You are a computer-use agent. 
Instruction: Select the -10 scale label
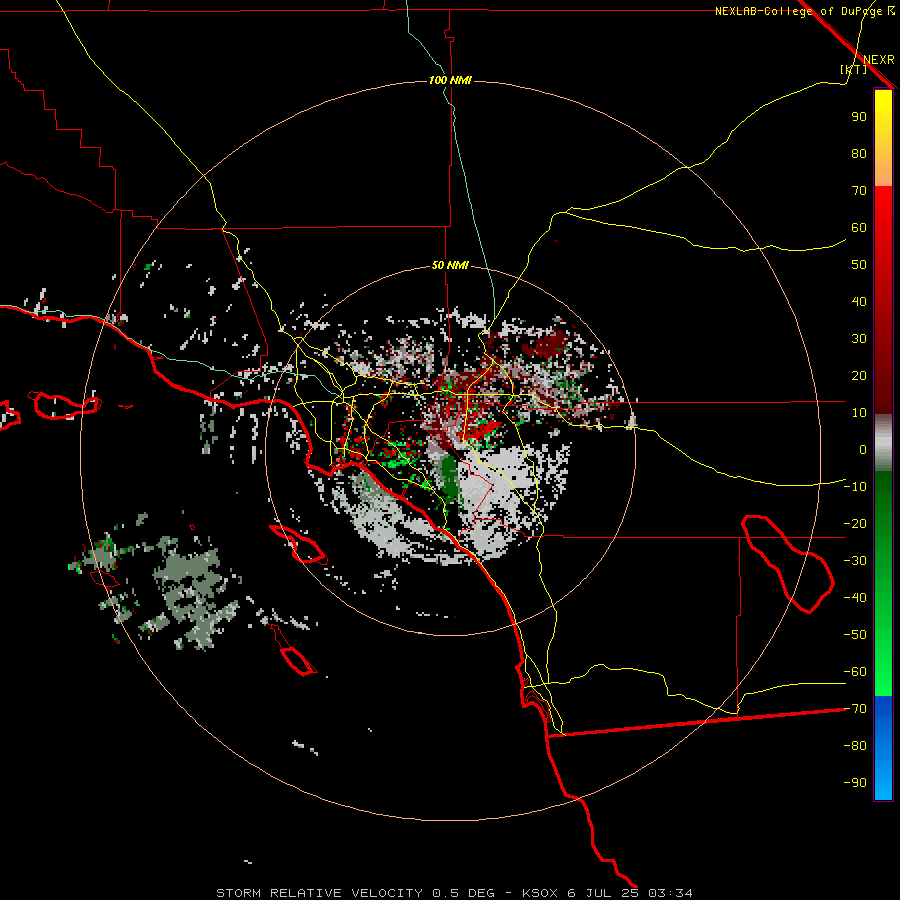[855, 487]
